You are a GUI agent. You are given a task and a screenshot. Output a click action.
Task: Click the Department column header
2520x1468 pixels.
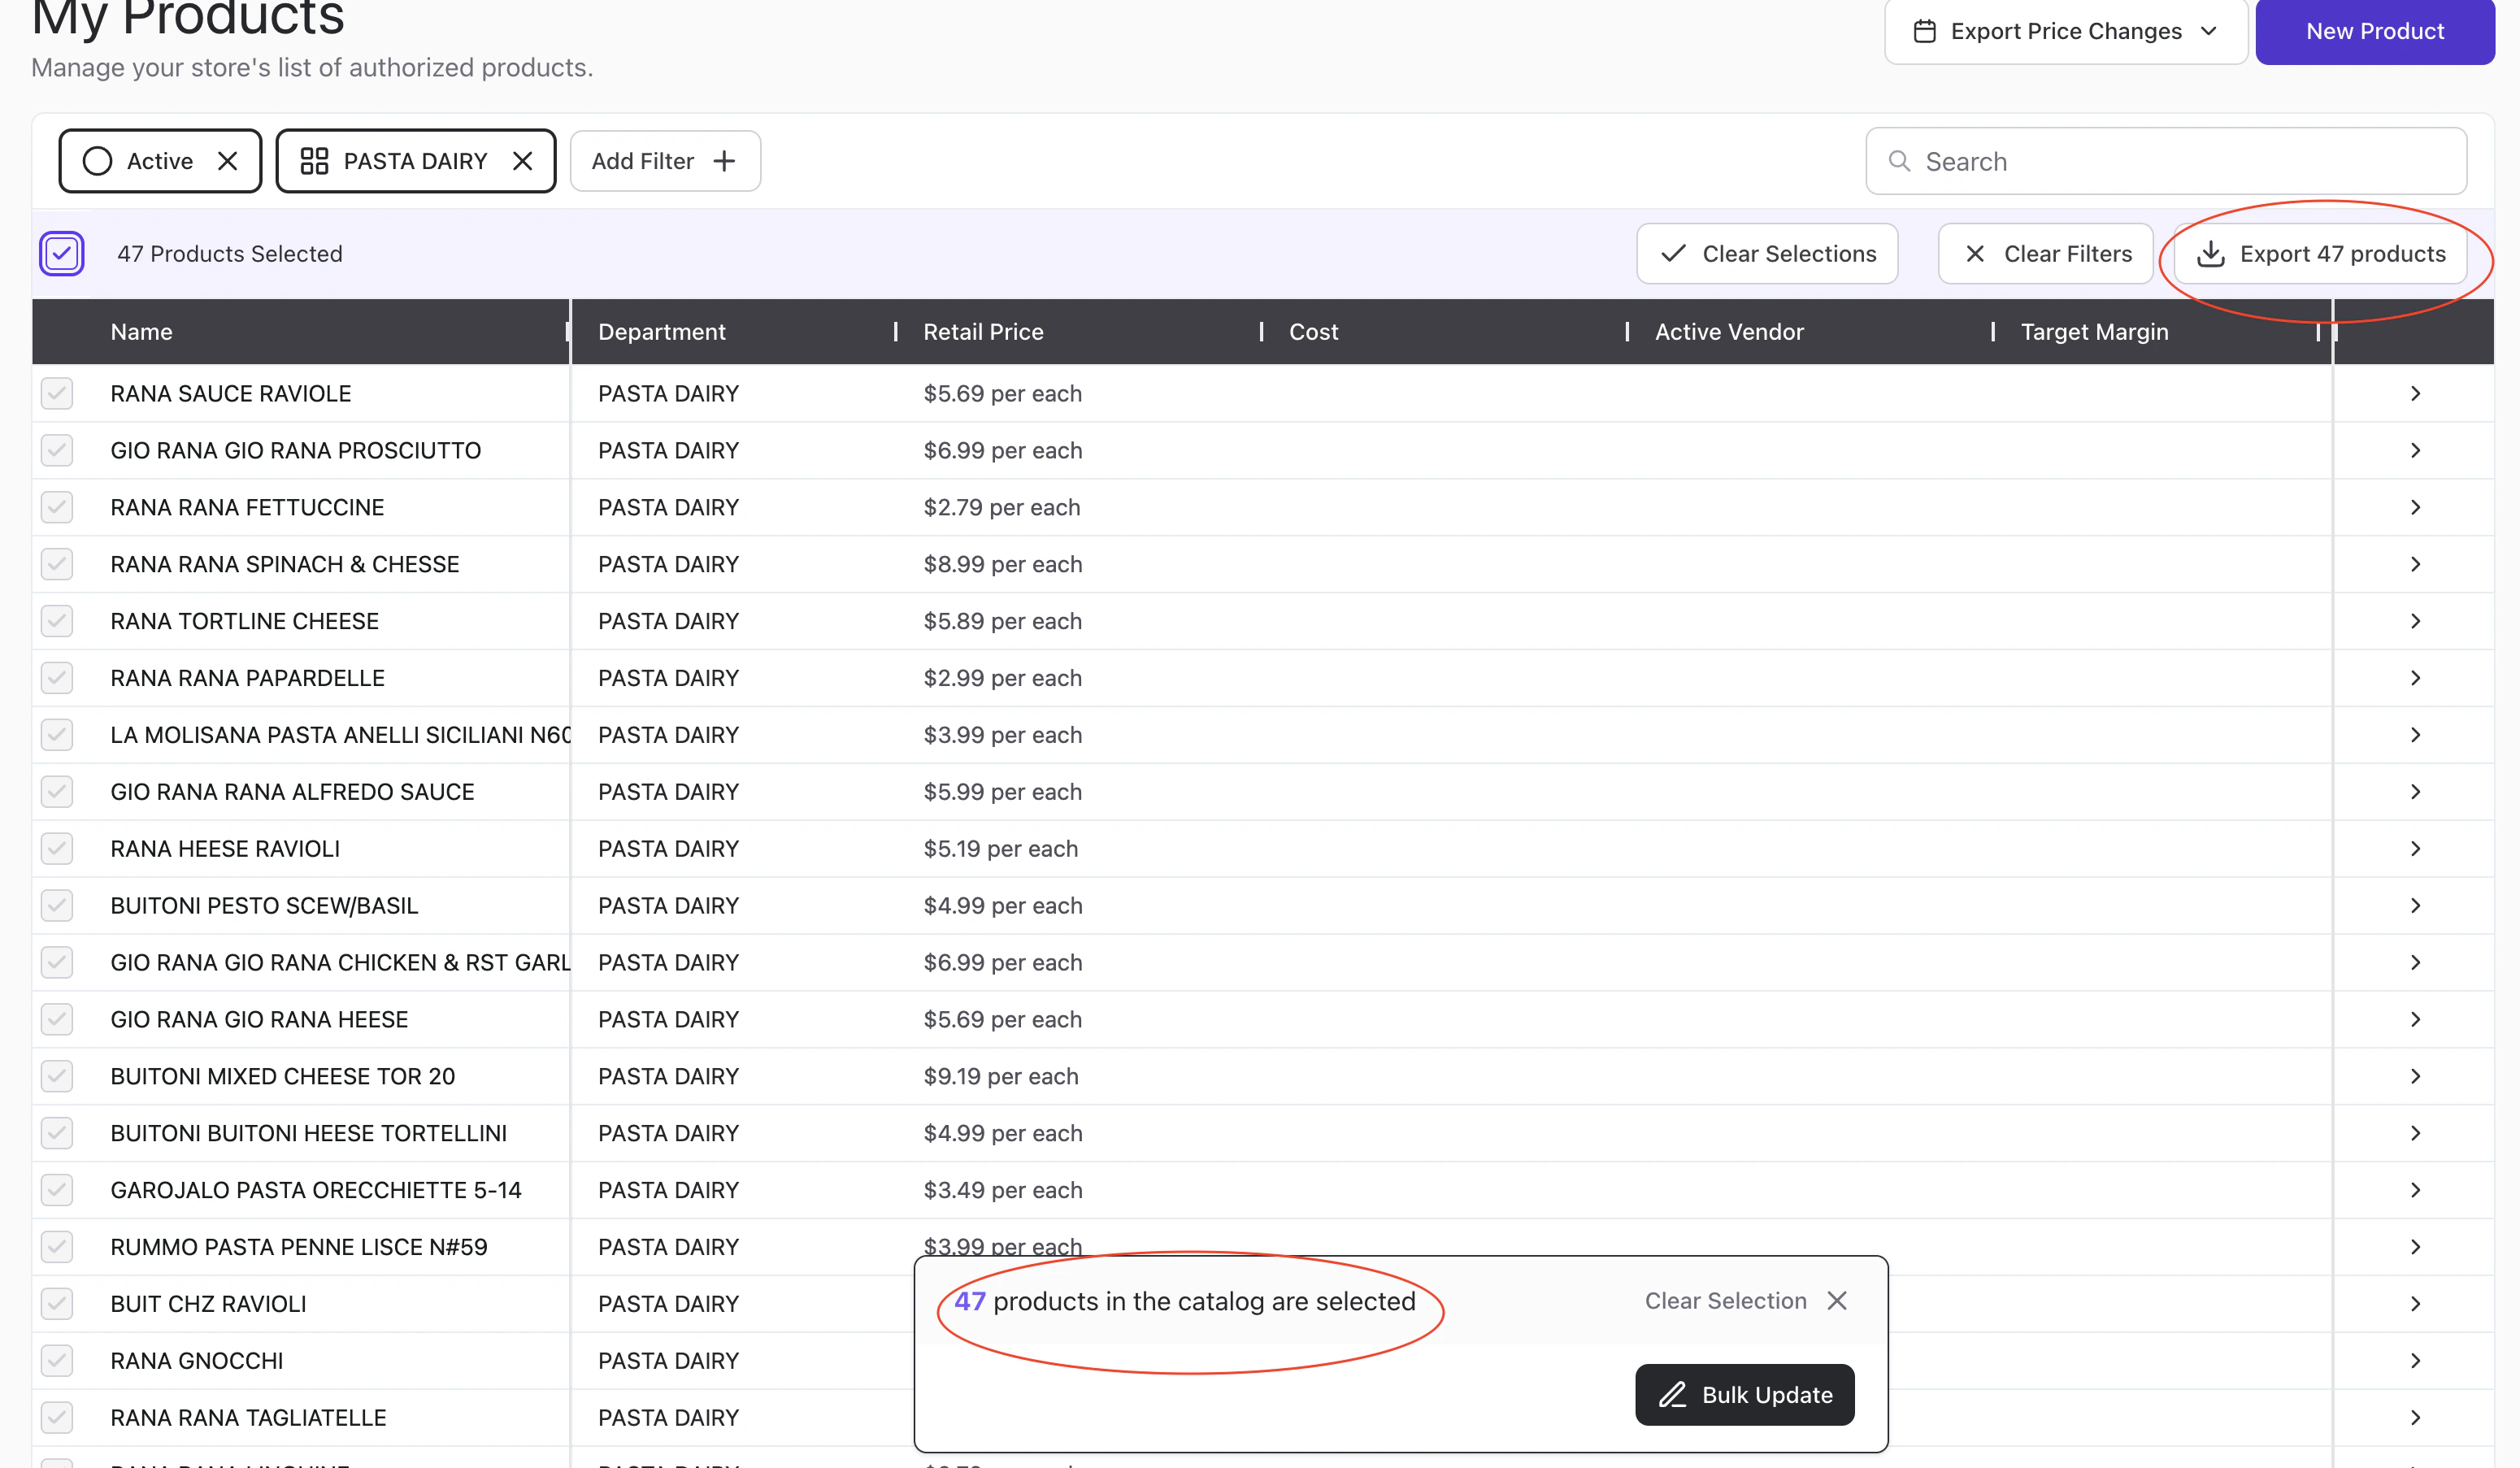click(661, 332)
